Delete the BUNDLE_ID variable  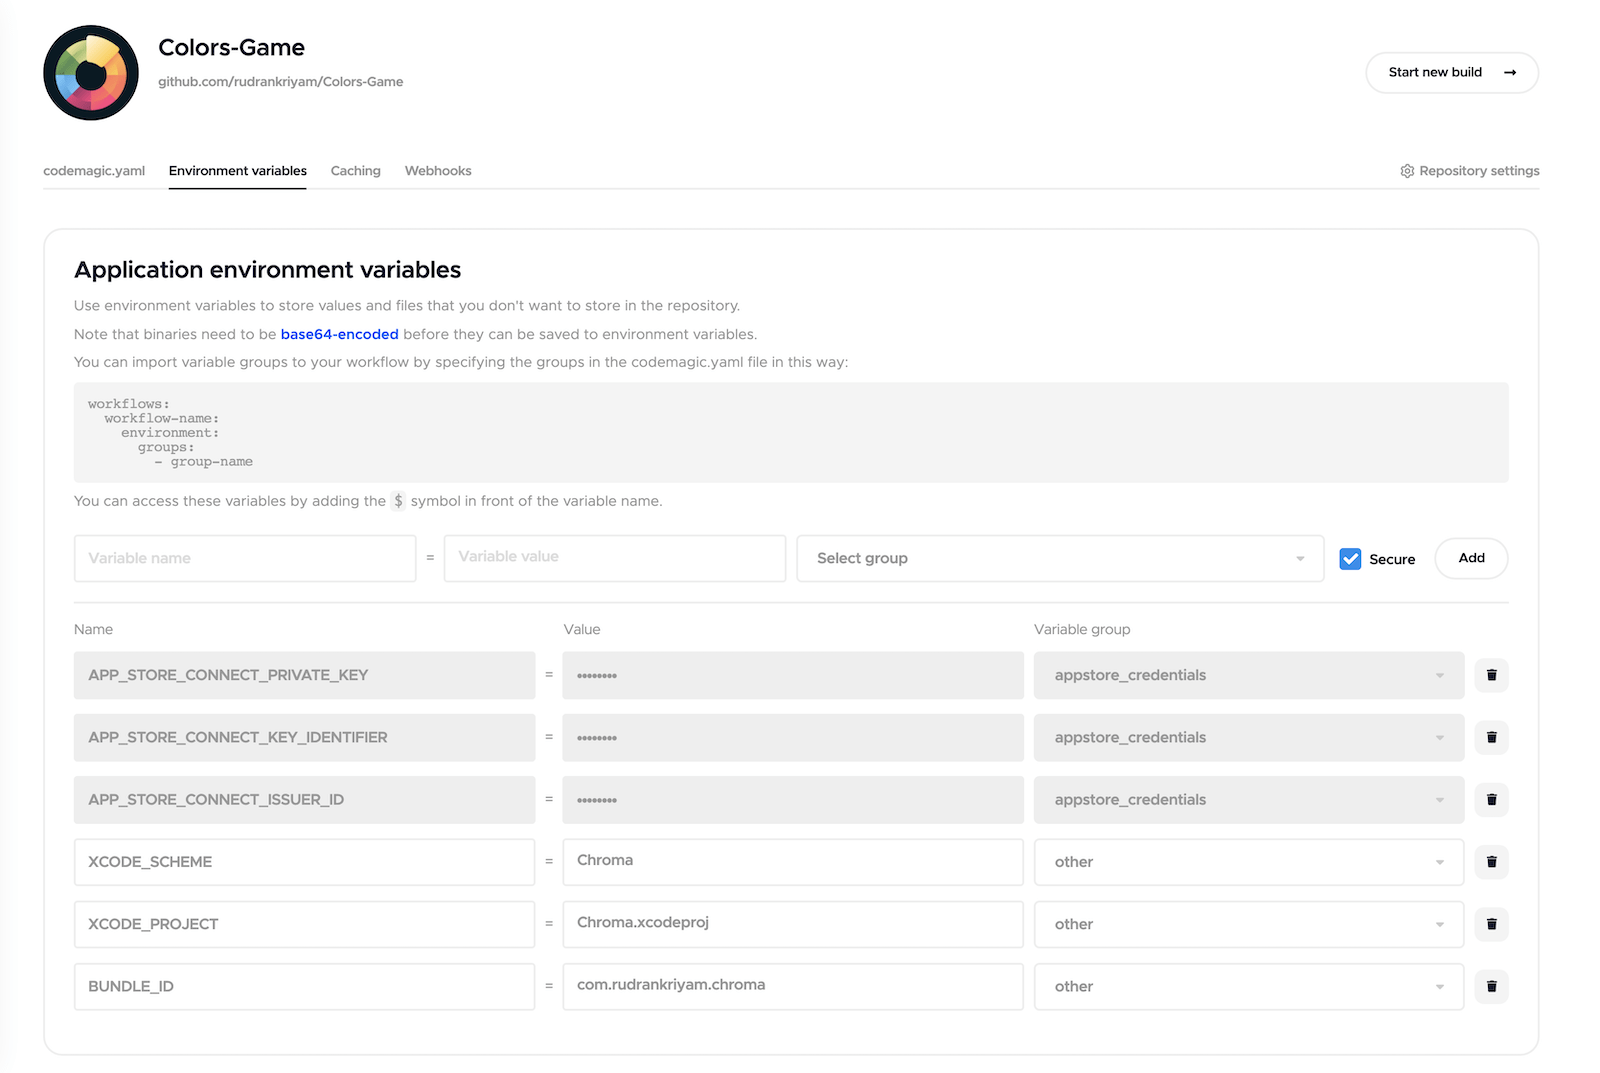(1491, 986)
